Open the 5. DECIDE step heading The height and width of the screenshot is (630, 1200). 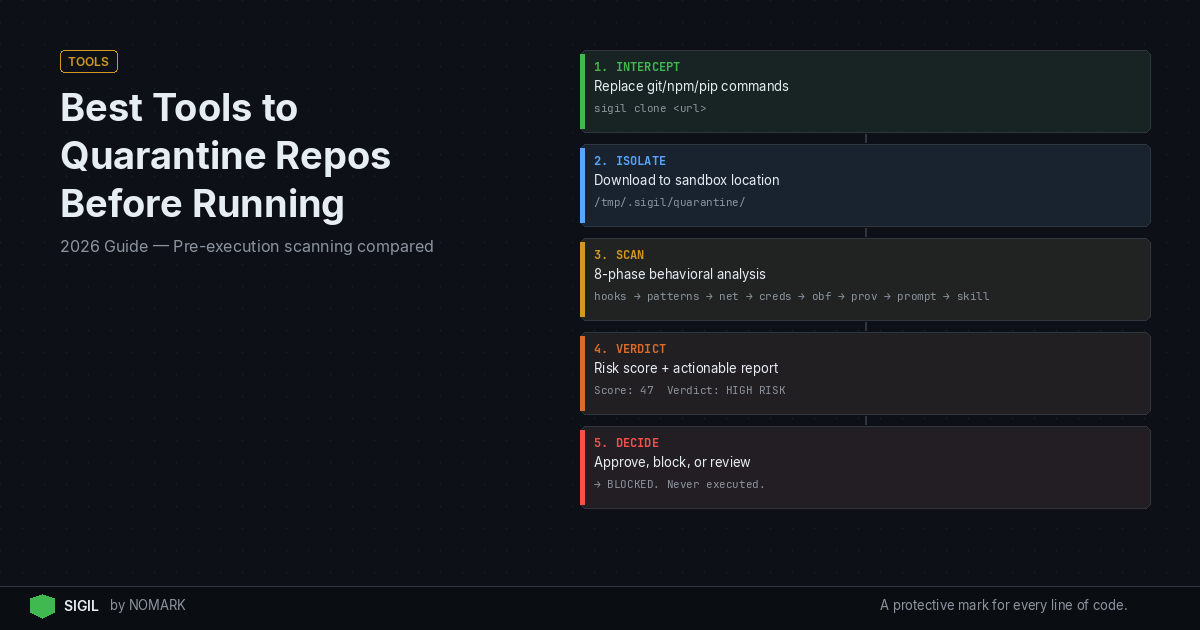[x=626, y=443]
